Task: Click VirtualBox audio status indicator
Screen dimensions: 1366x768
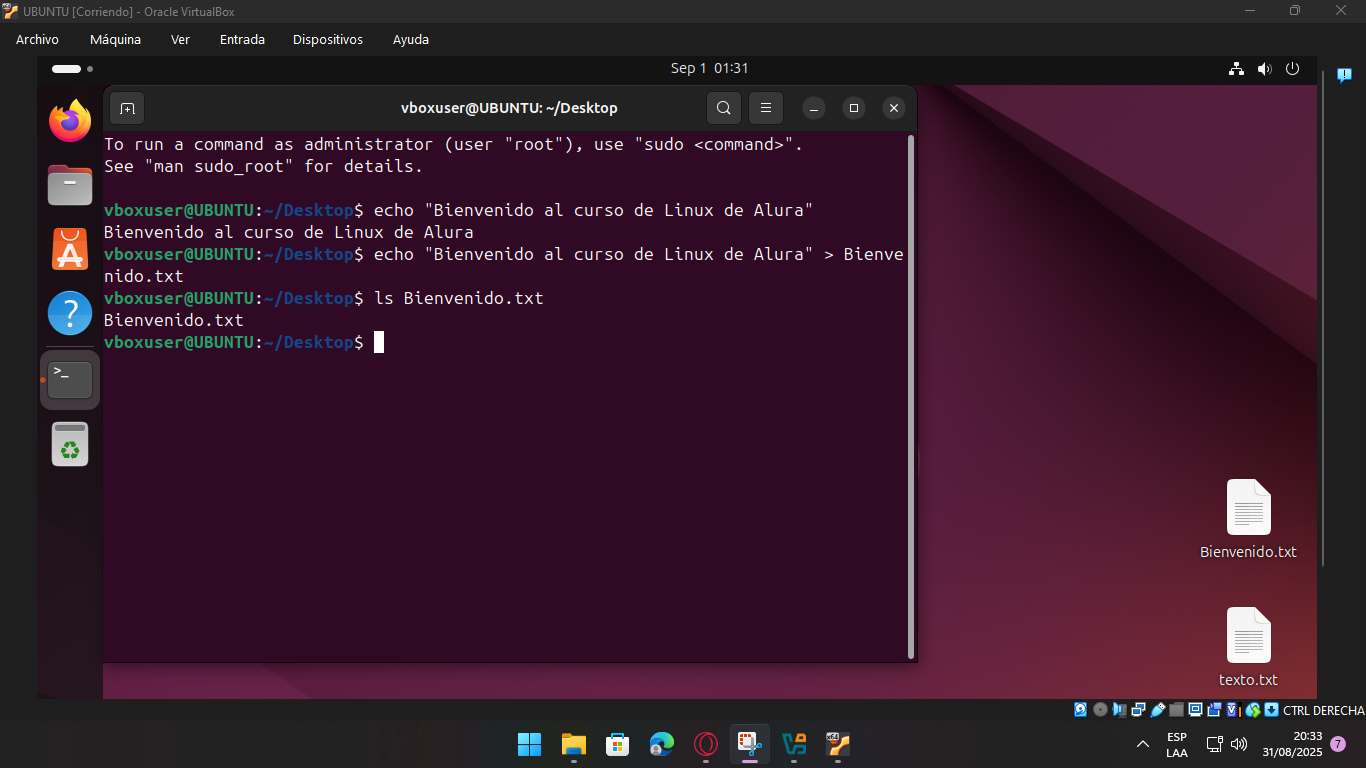Action: click(x=1119, y=710)
